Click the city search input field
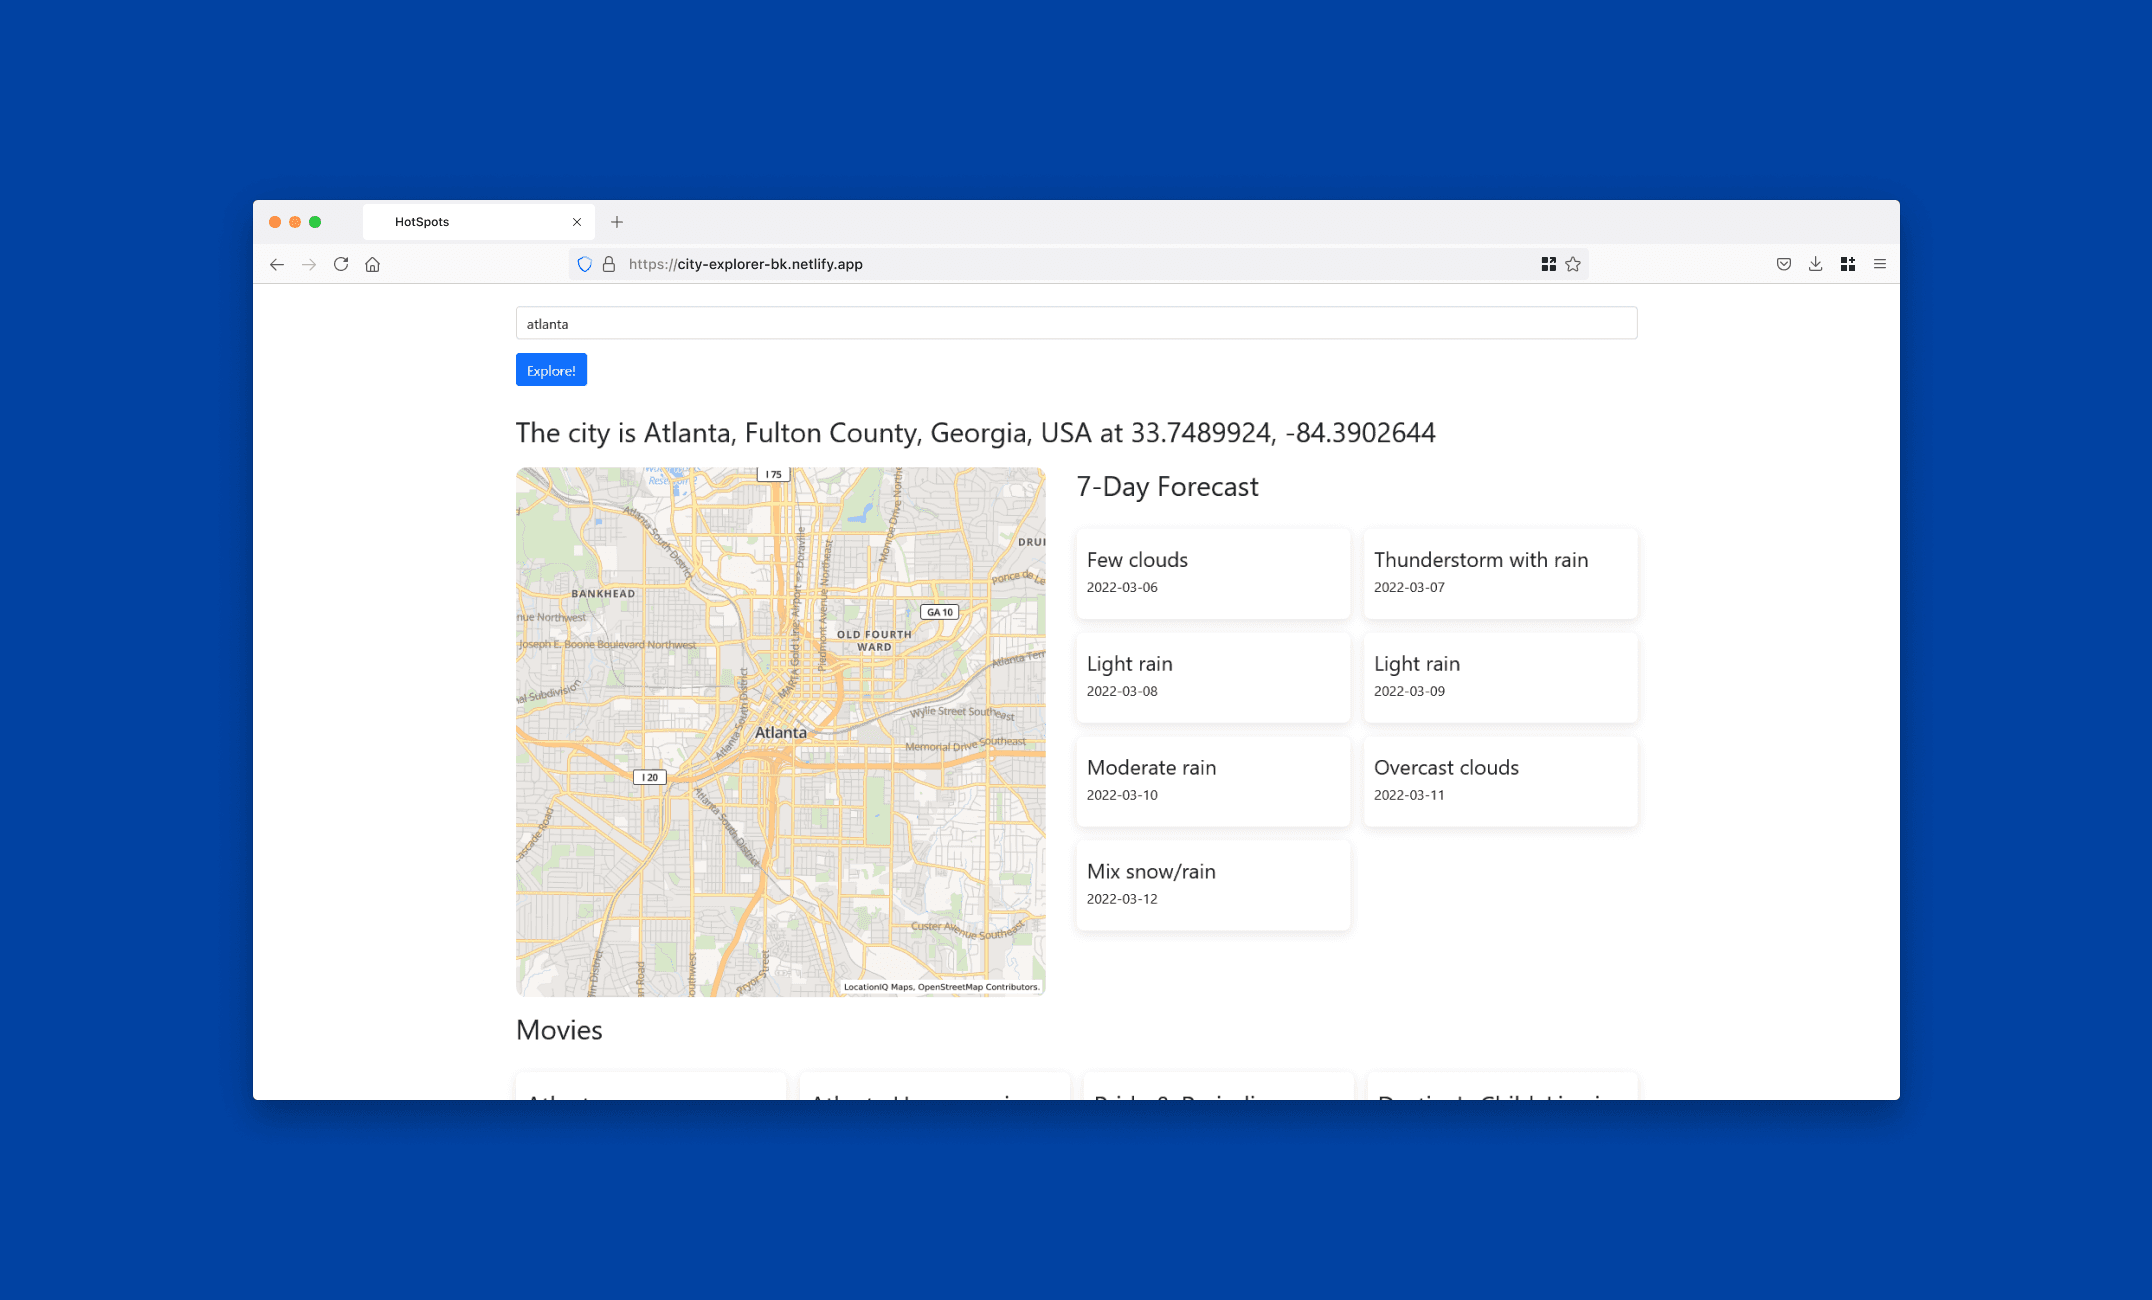The width and height of the screenshot is (2152, 1300). tap(1076, 324)
